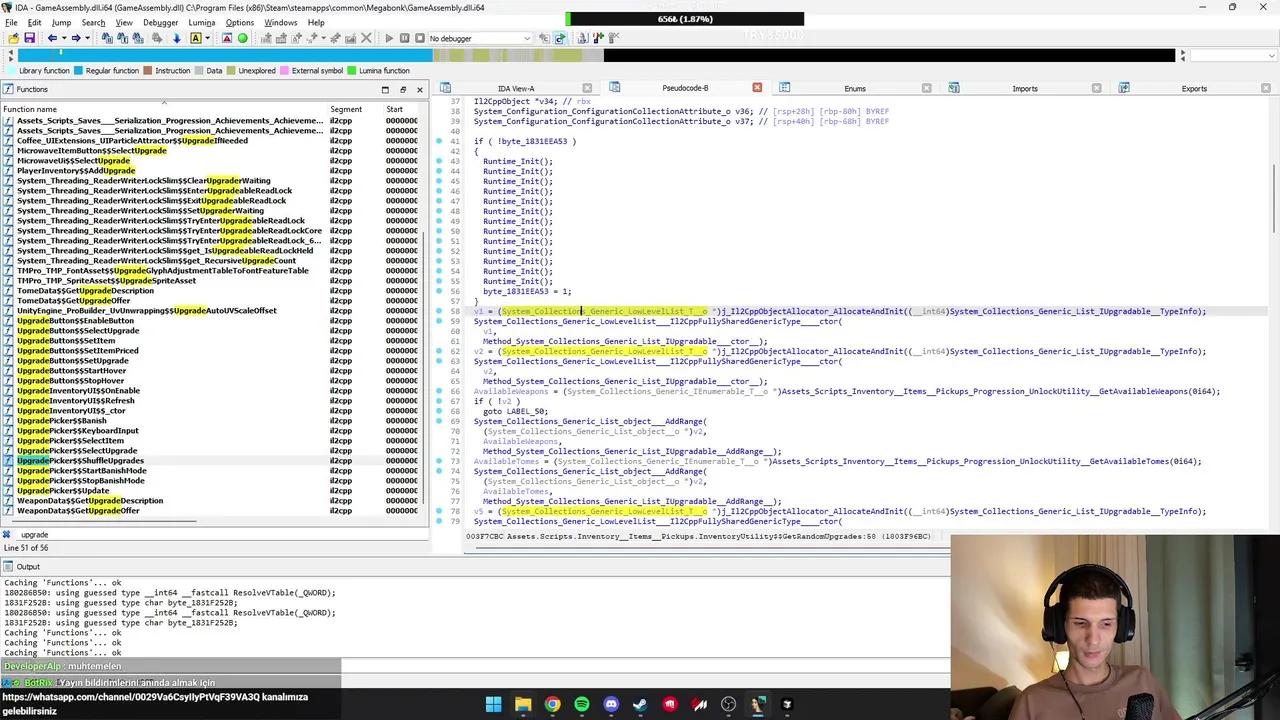Viewport: 1280px width, 720px height.
Task: Open the Debugger menu
Action: [160, 22]
